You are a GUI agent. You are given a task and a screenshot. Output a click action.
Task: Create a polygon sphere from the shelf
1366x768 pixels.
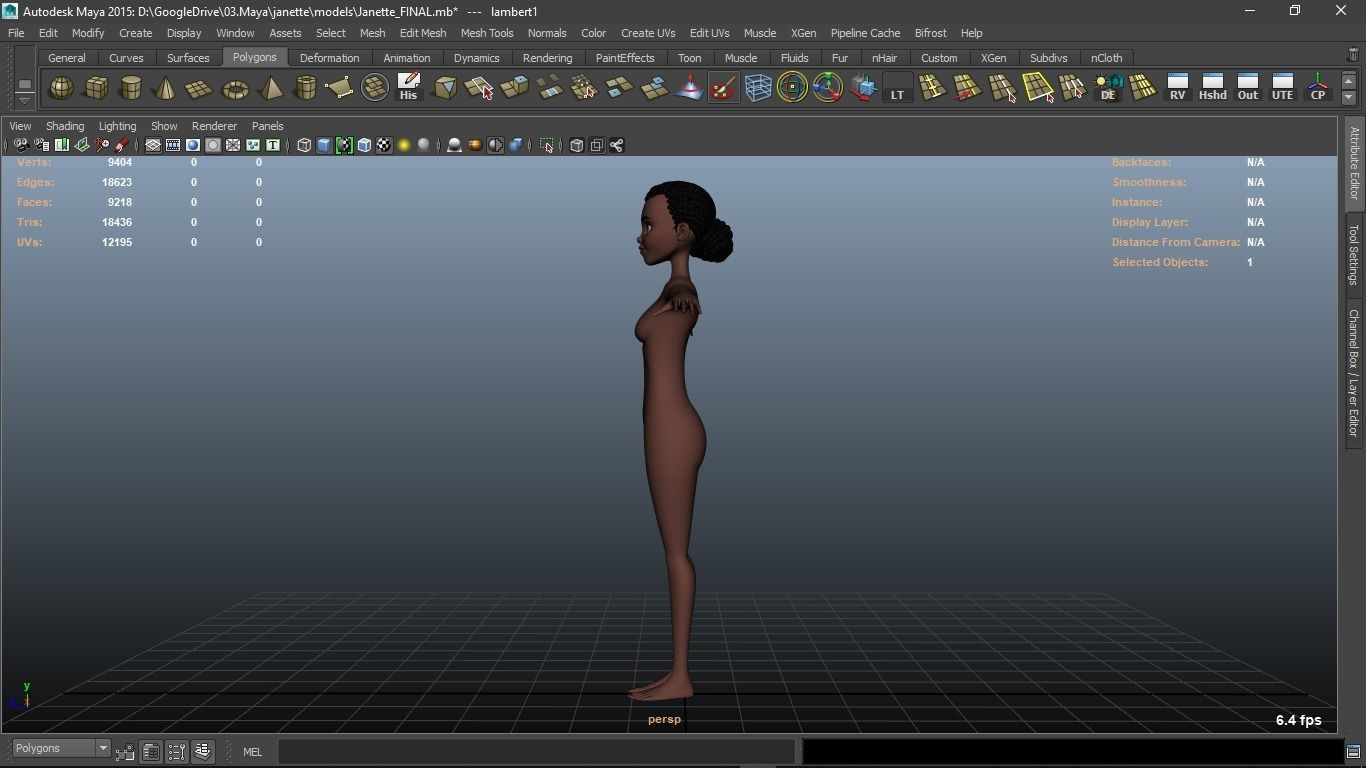(x=61, y=88)
